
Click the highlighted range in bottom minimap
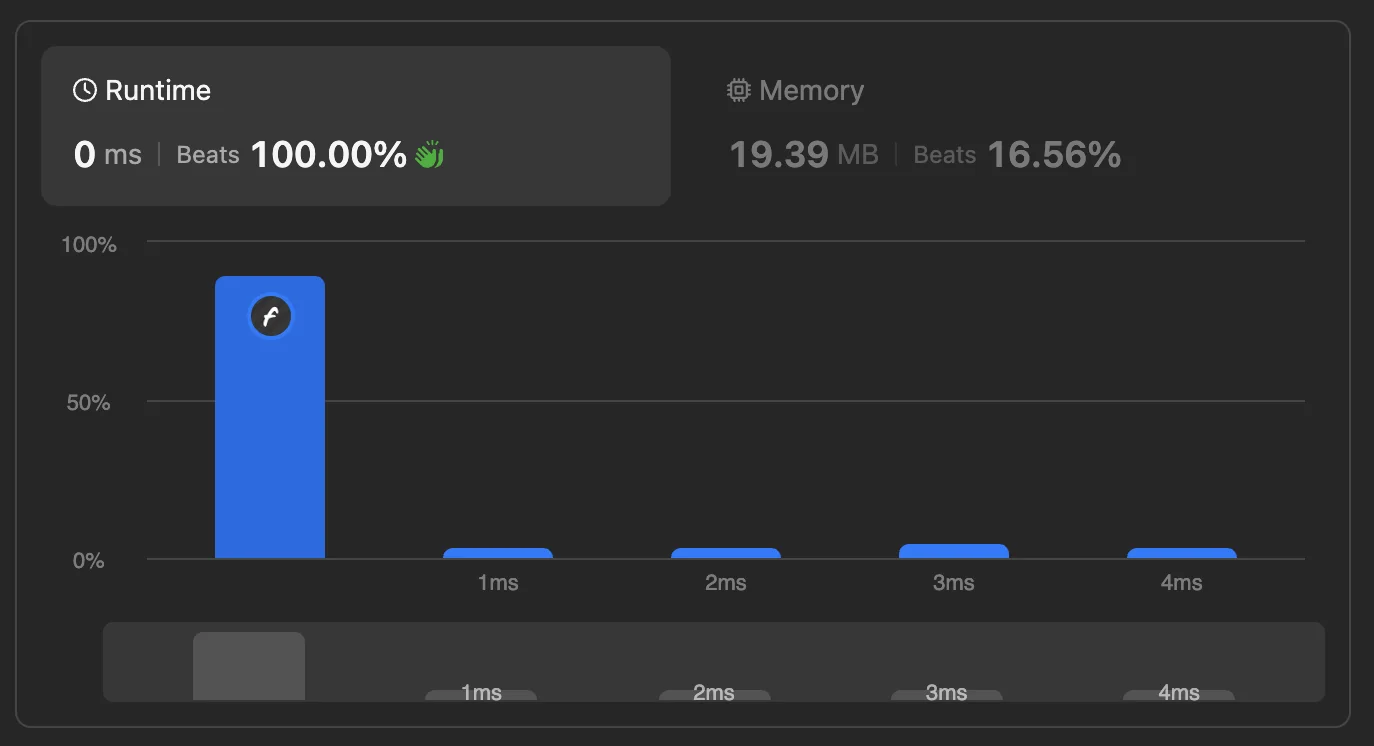click(x=249, y=666)
